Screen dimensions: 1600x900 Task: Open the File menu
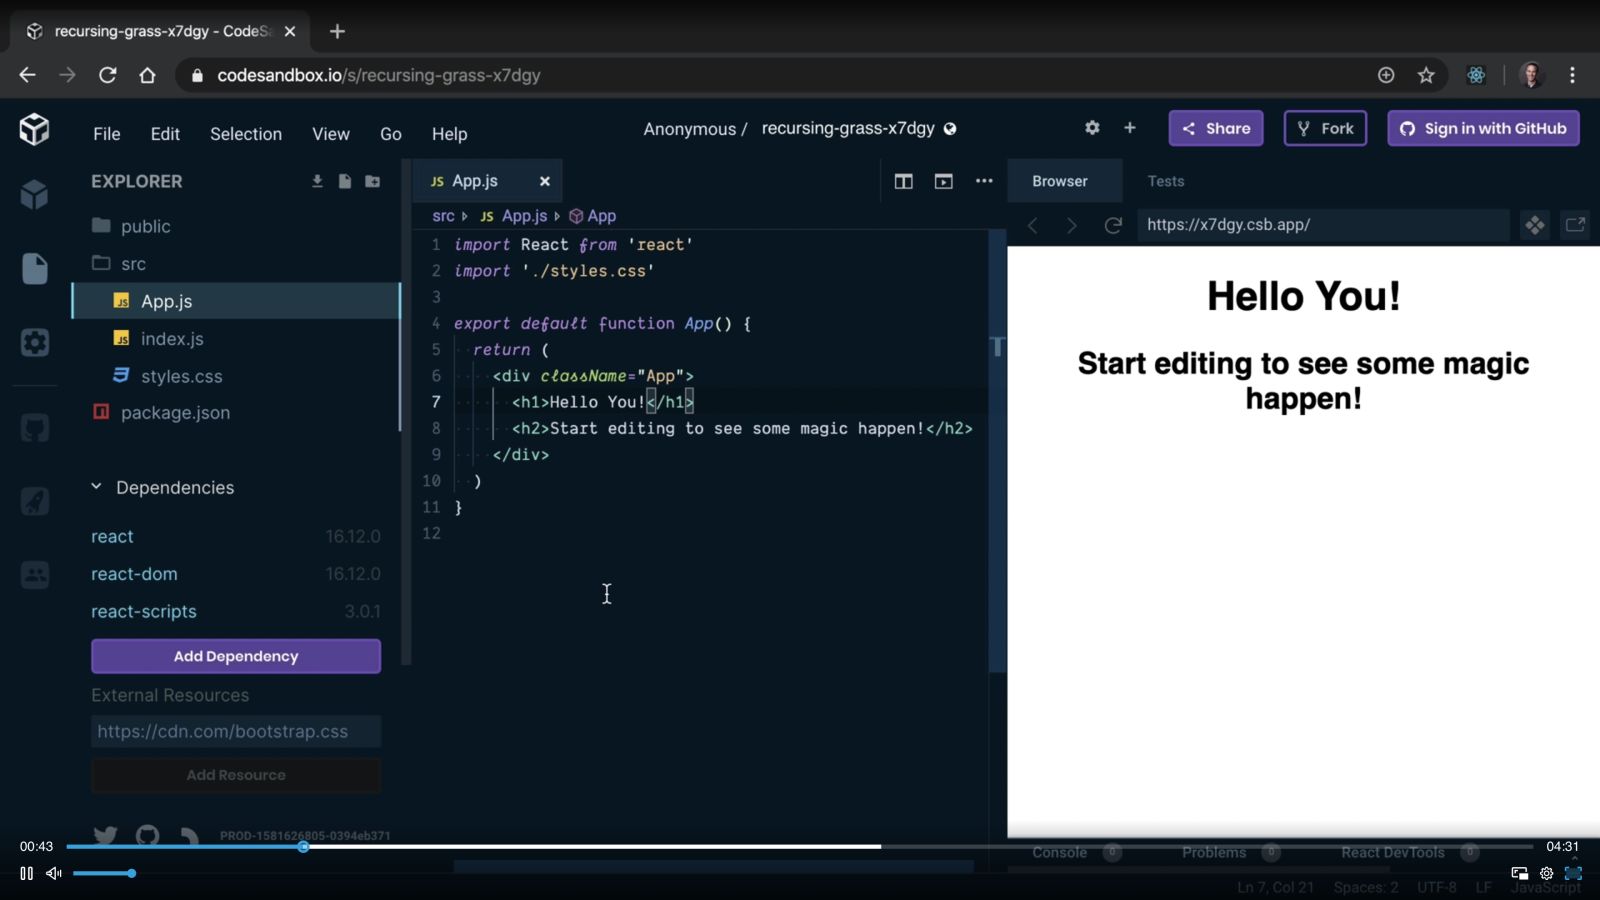coord(107,134)
